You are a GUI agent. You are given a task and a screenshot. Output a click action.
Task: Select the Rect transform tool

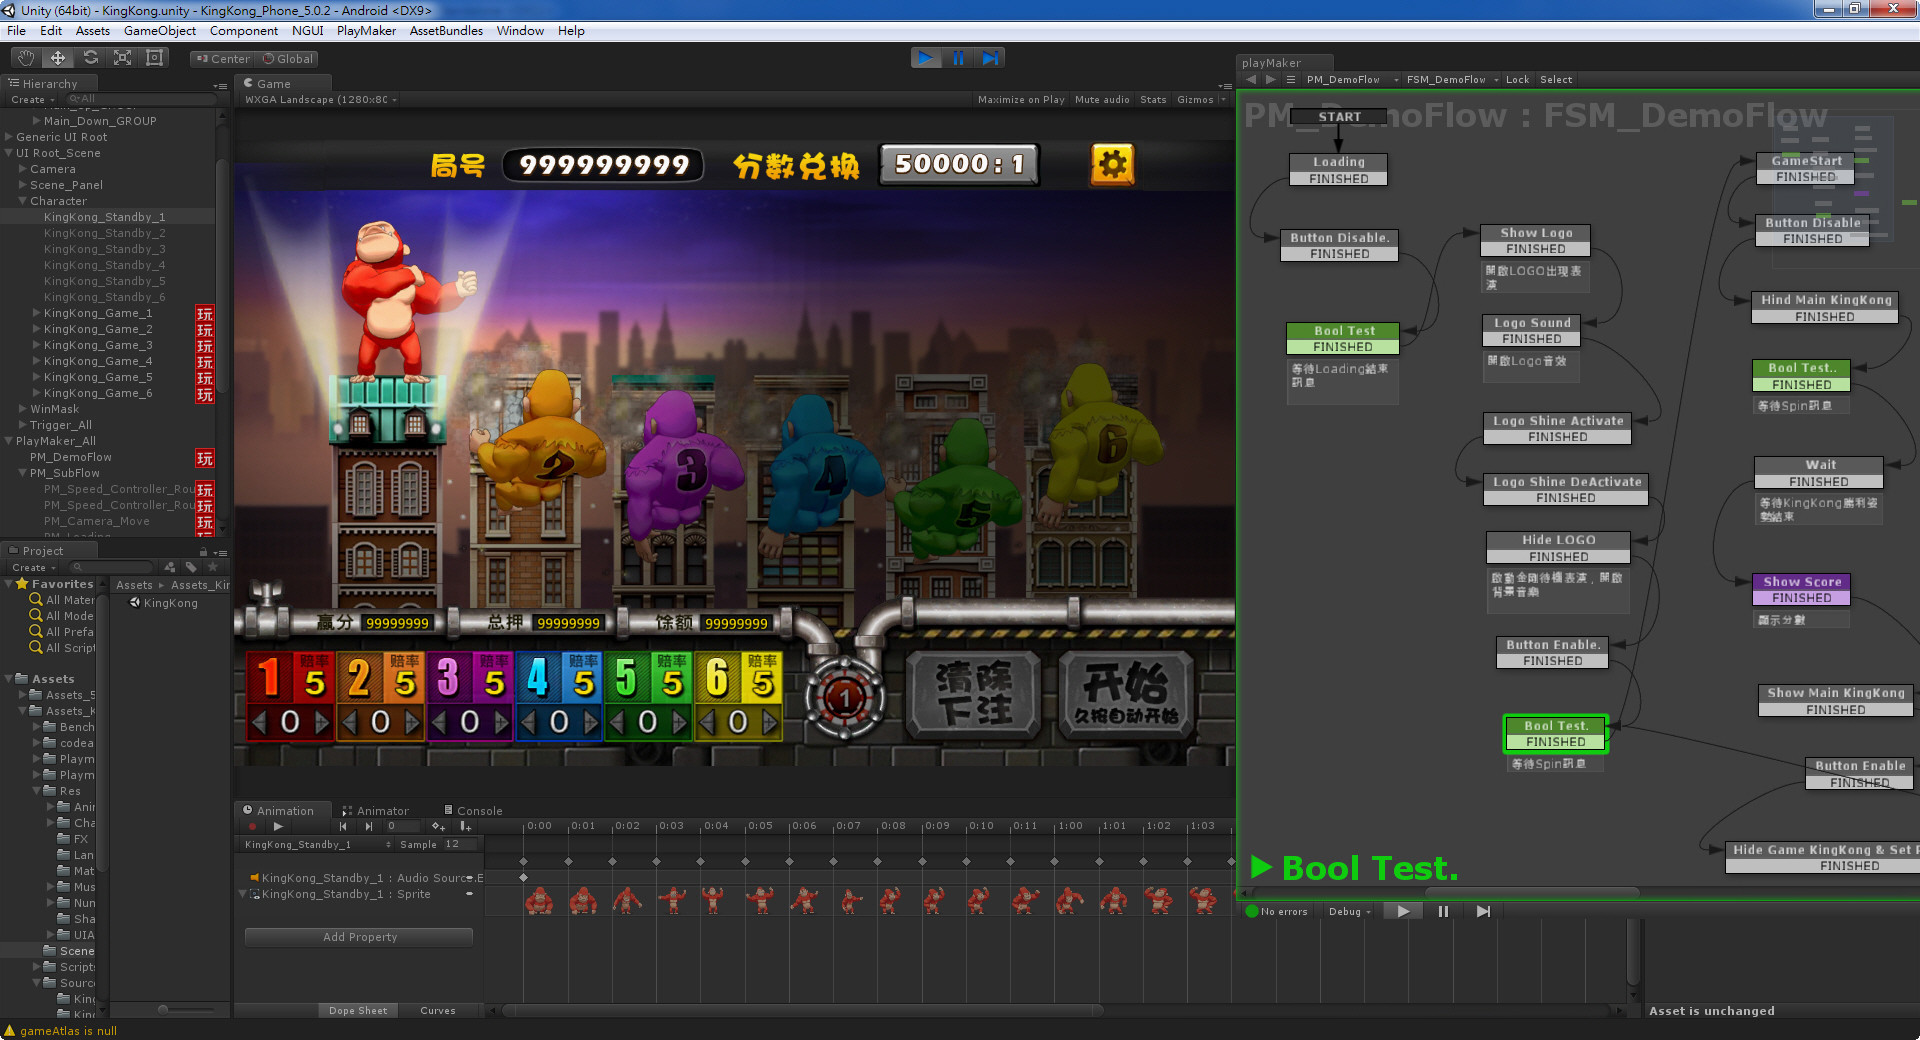155,58
